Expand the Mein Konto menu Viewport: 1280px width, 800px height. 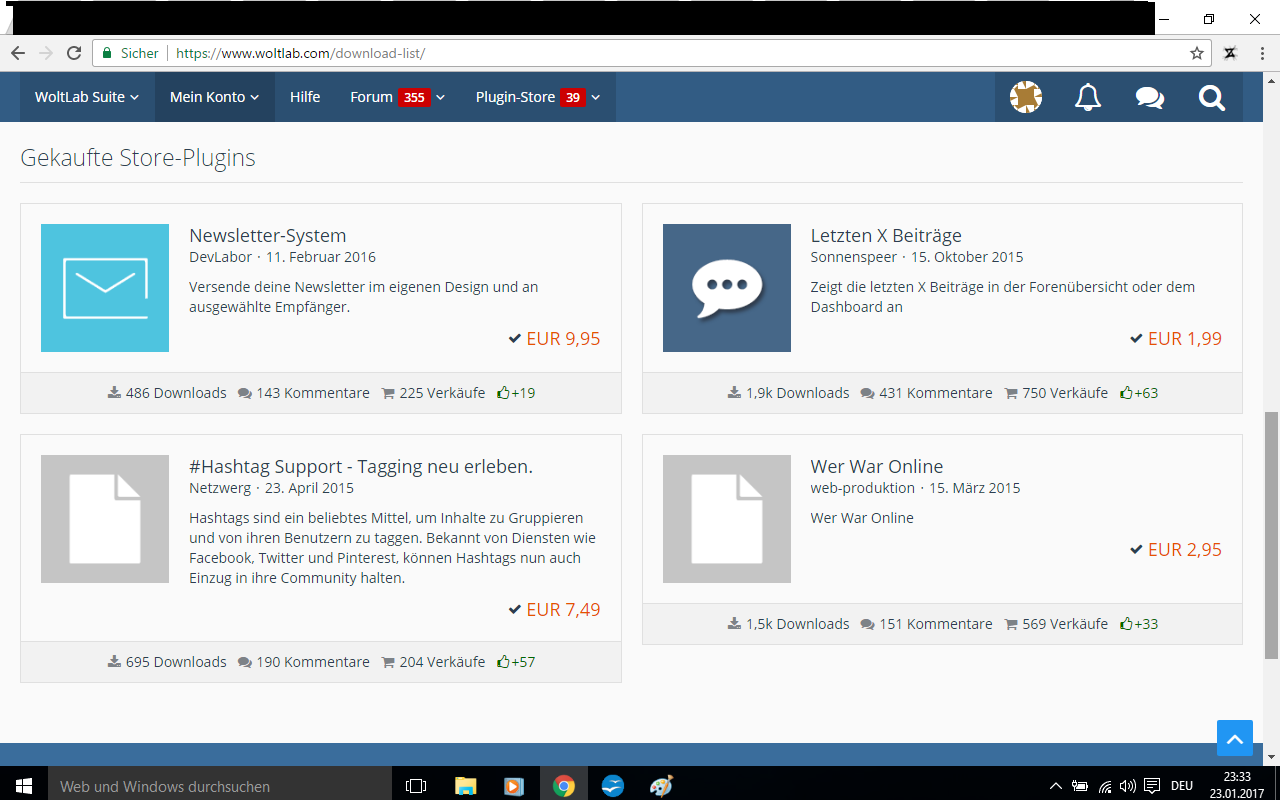(214, 97)
